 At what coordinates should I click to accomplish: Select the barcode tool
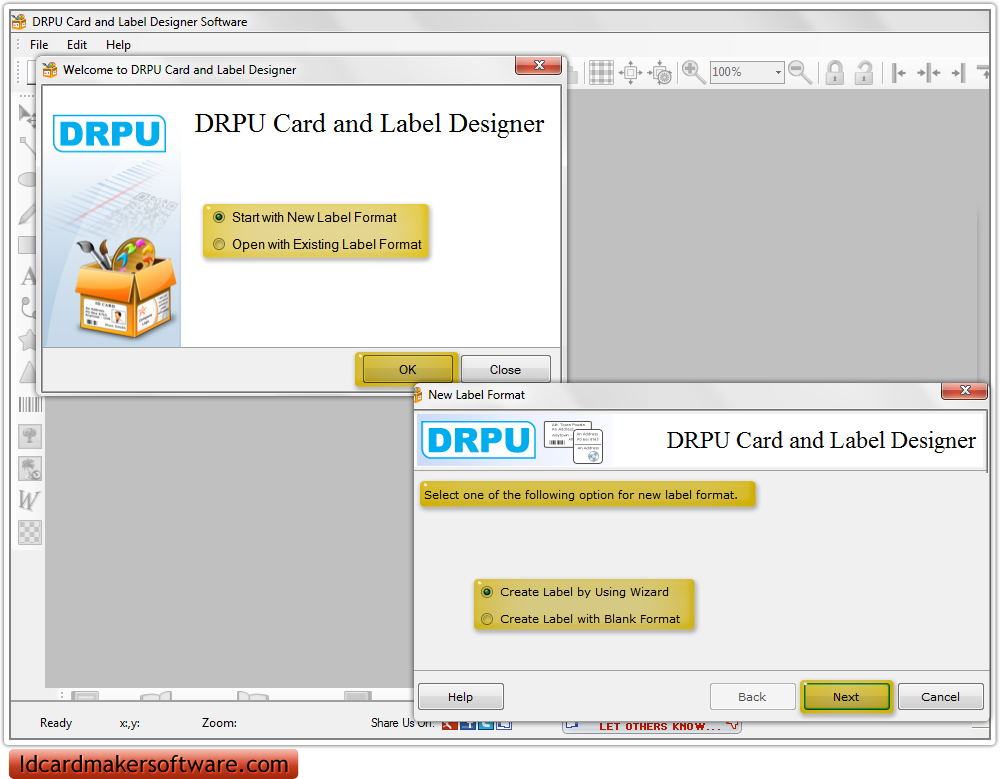[29, 404]
